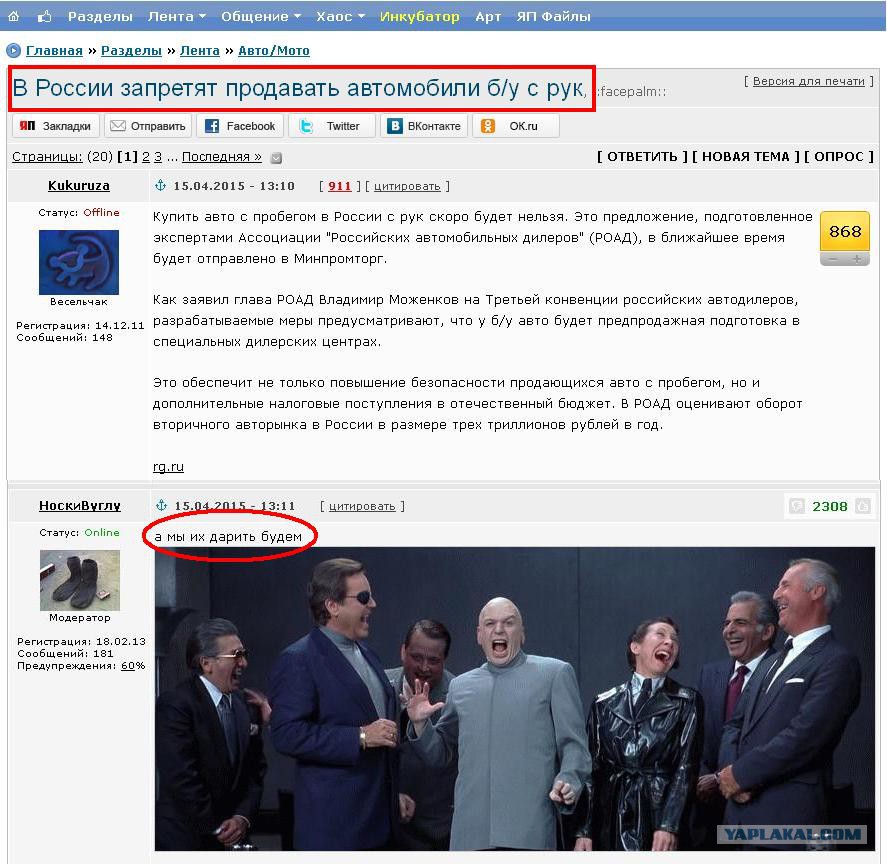This screenshot has width=887, height=864.
Task: Click the thumbs-up icon in navbar
Action: (x=44, y=16)
